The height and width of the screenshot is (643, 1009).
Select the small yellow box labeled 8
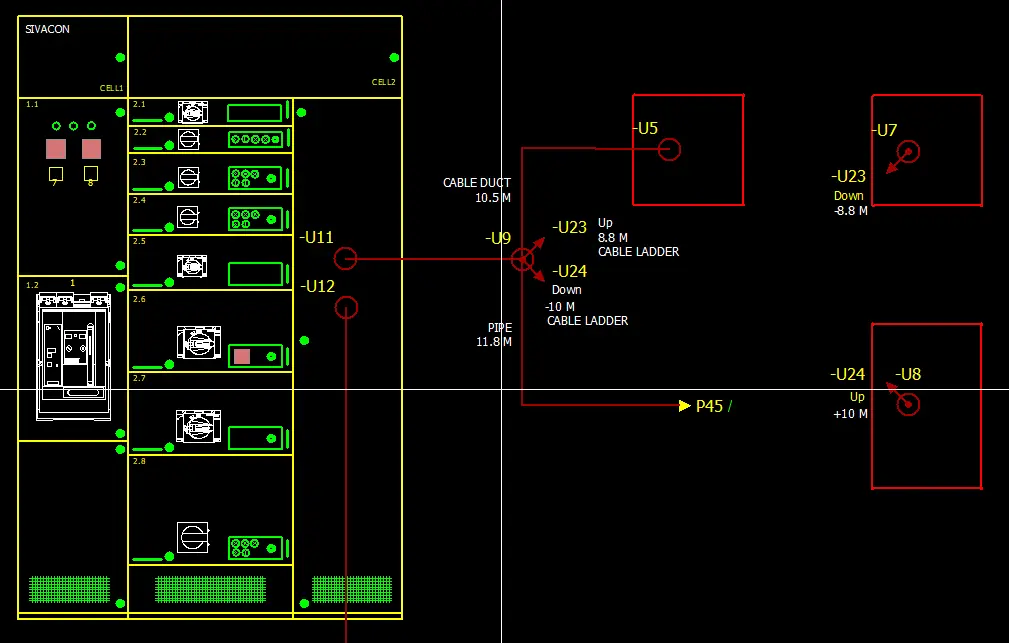coord(91,173)
